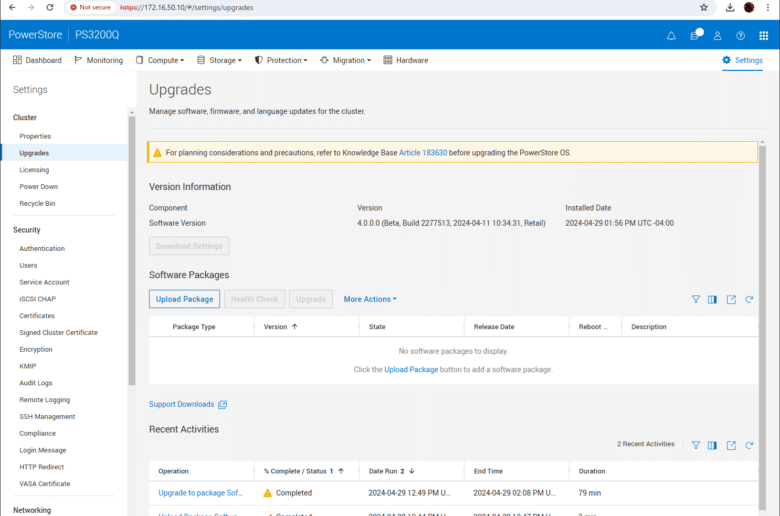This screenshot has height=516, width=780.
Task: Open the Monitoring tab
Action: tap(98, 60)
